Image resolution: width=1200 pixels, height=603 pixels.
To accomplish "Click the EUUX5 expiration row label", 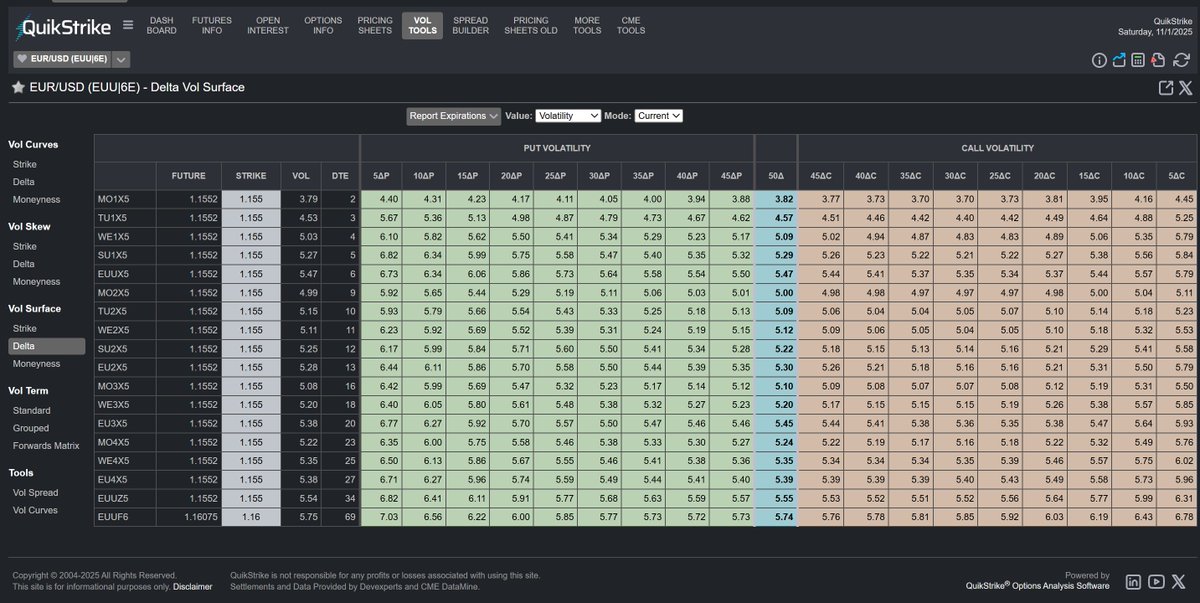I will [125, 273].
